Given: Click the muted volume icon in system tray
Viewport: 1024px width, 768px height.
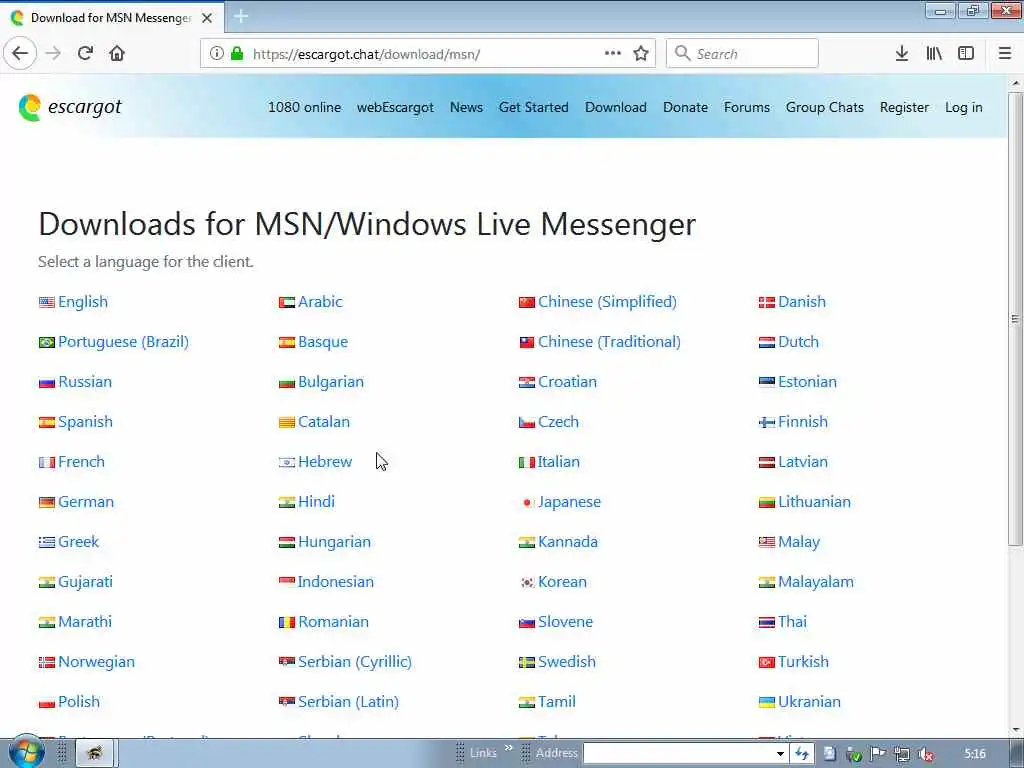Looking at the screenshot, I should pyautogui.click(x=926, y=755).
